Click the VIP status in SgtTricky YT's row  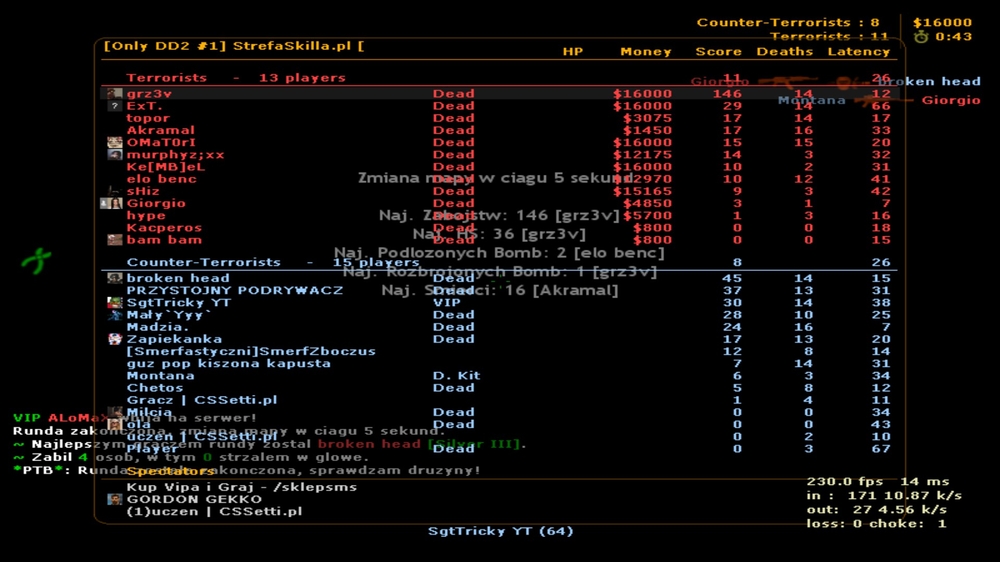446,302
